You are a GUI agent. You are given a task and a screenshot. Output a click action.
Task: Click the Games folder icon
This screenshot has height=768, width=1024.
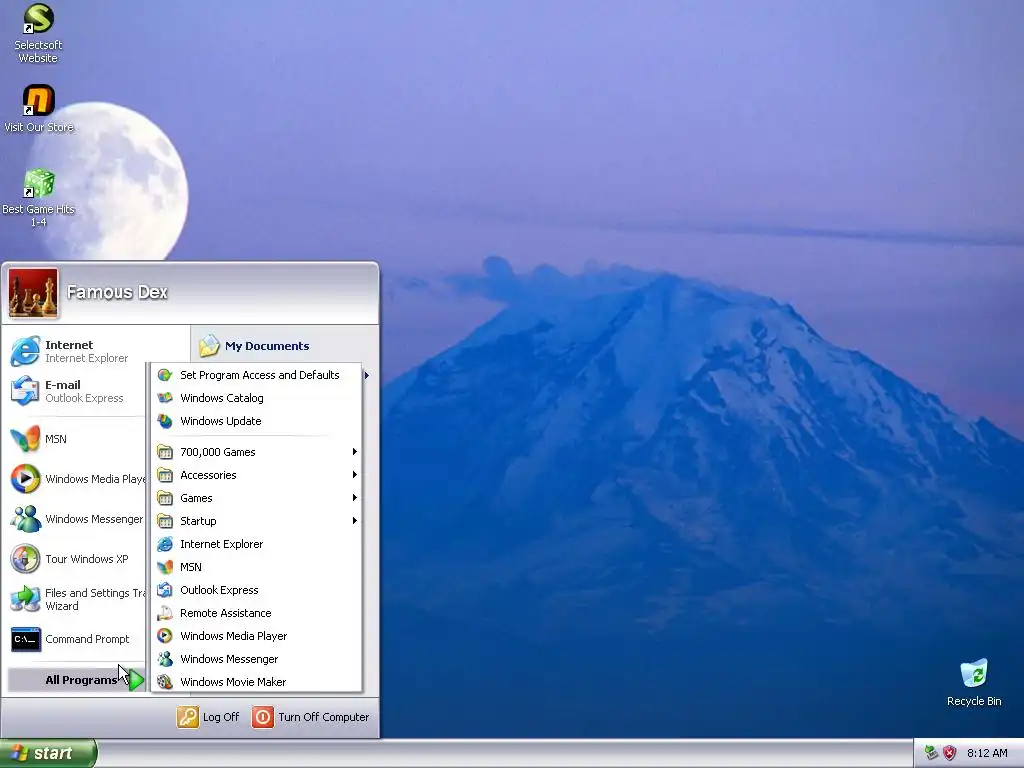pos(165,498)
